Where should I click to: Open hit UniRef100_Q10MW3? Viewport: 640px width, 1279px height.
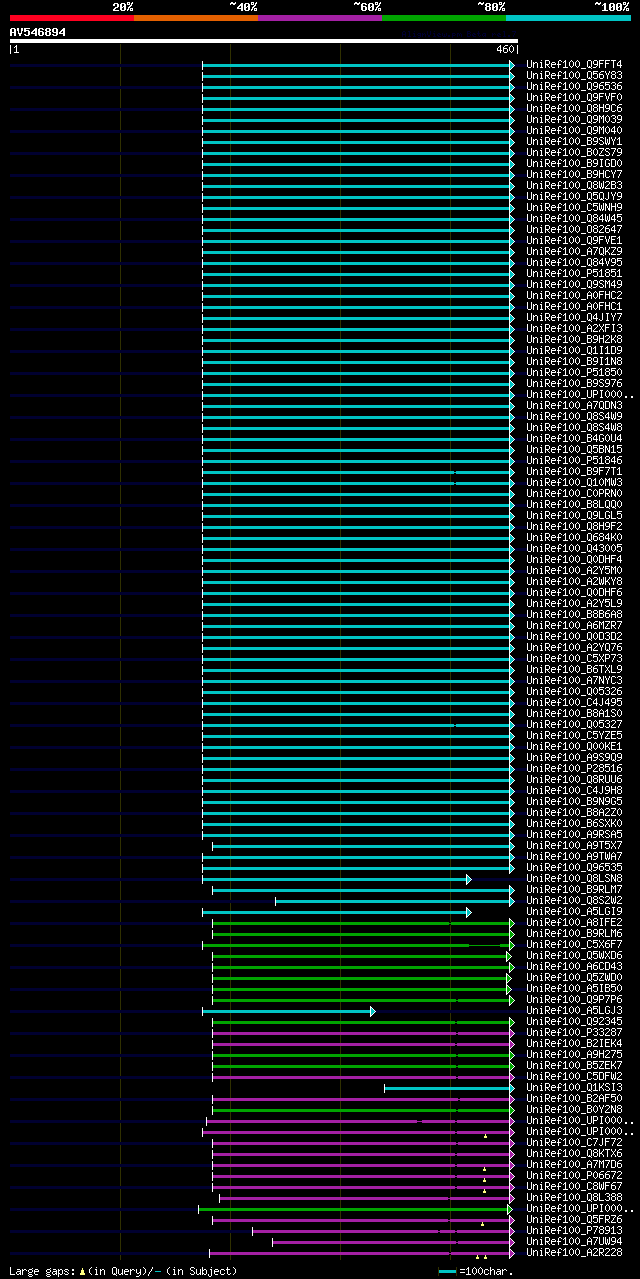(x=574, y=482)
